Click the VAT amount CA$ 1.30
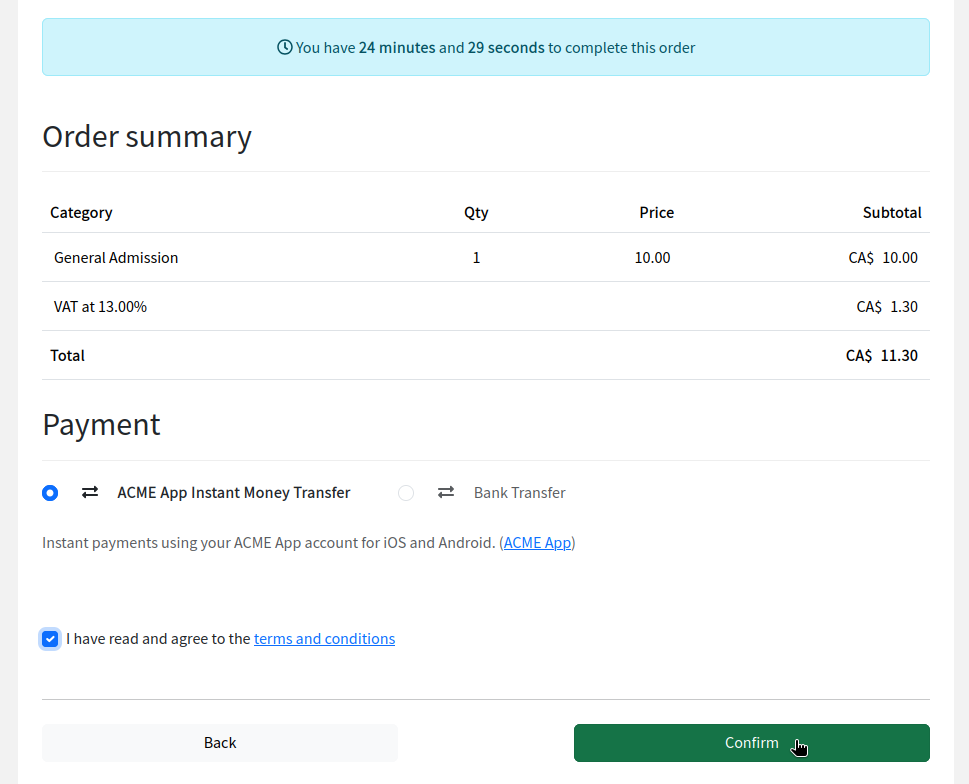 [x=887, y=306]
